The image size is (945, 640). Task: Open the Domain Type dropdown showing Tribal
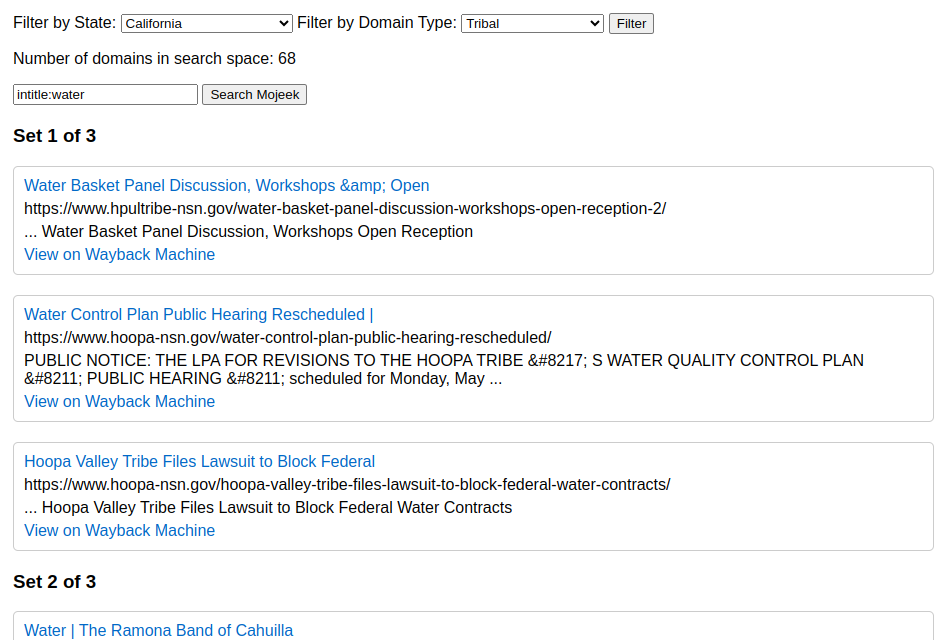click(x=532, y=24)
